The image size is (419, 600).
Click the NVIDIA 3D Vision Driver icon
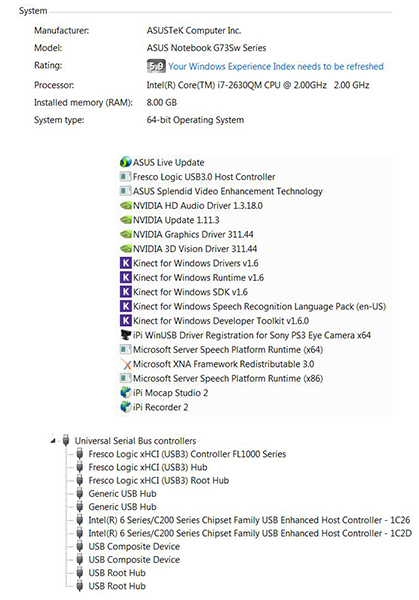click(126, 249)
